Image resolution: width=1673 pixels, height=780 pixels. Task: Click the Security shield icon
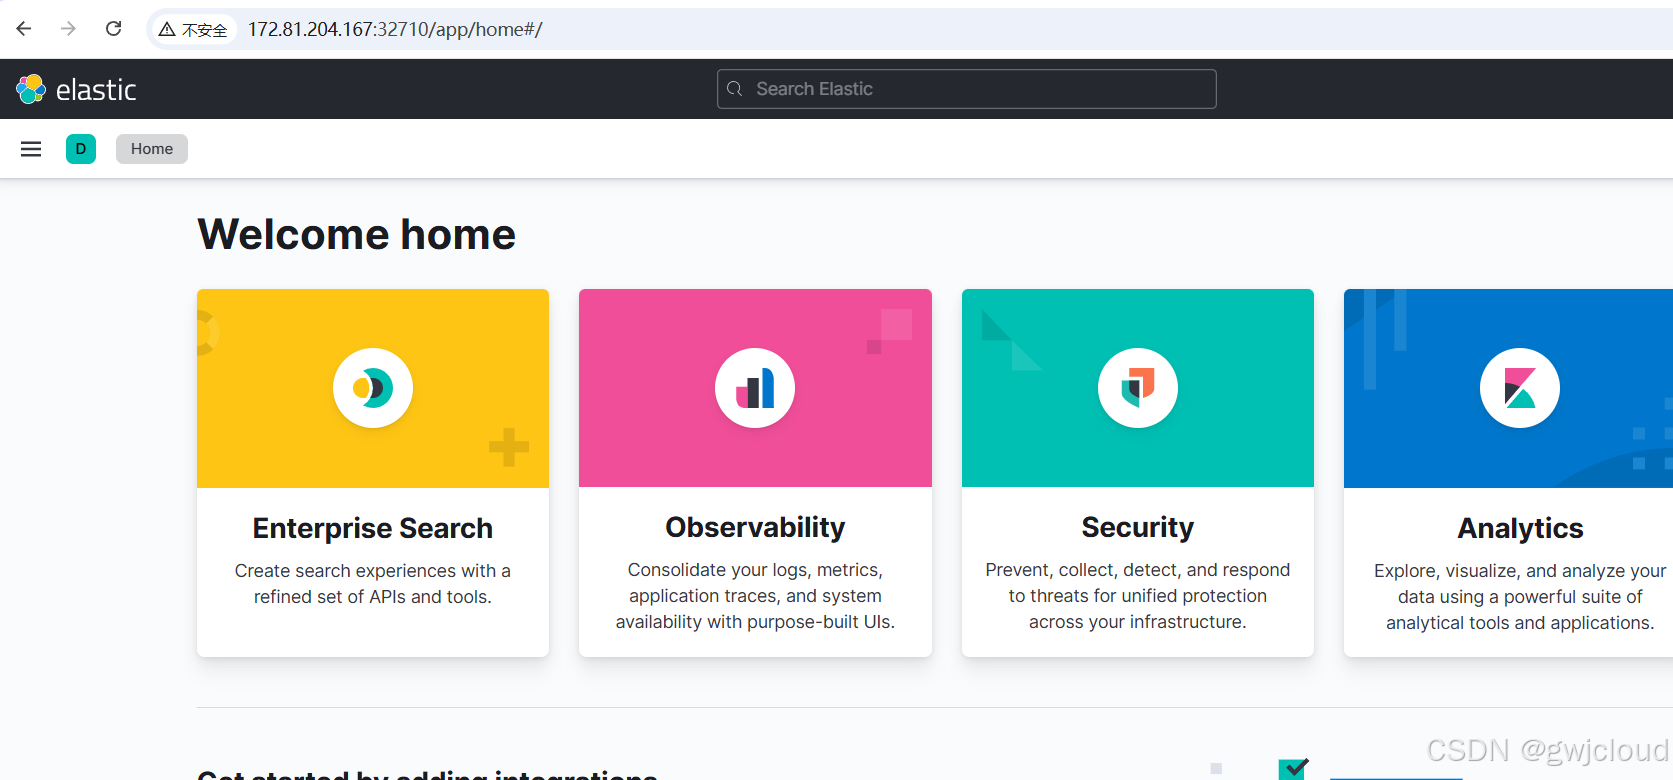tap(1138, 388)
